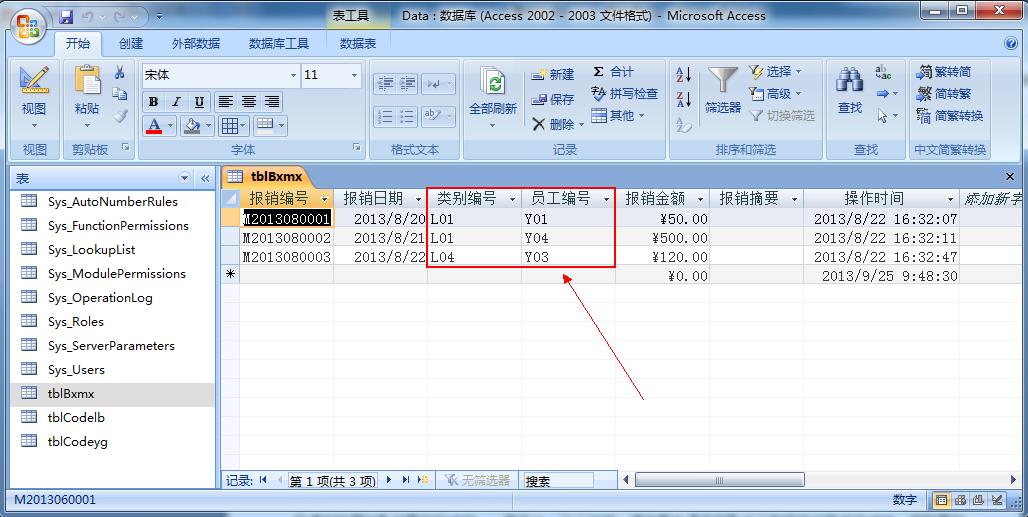Save via quick access toolbar disk icon

[66, 16]
